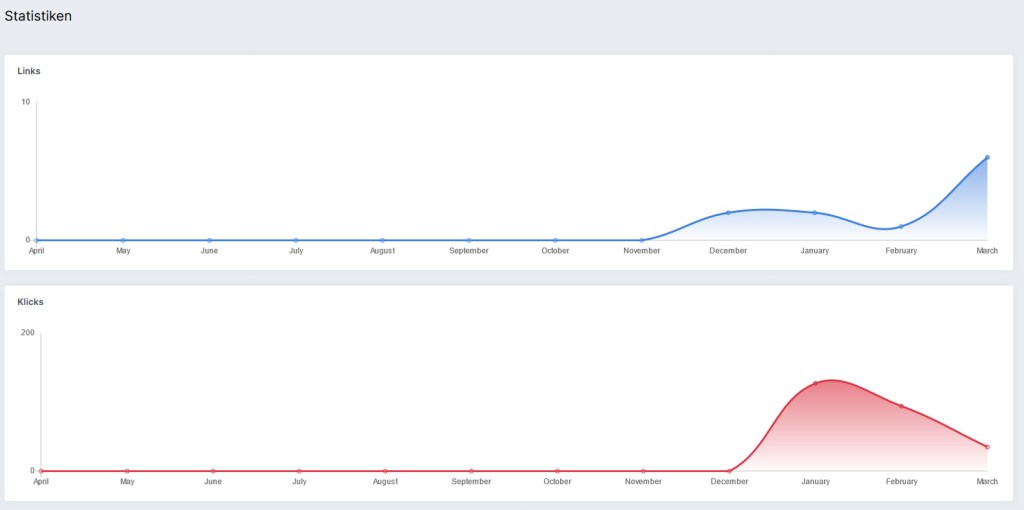Click the October axis label in Klicks chart
Image resolution: width=1024 pixels, height=510 pixels.
pos(557,482)
